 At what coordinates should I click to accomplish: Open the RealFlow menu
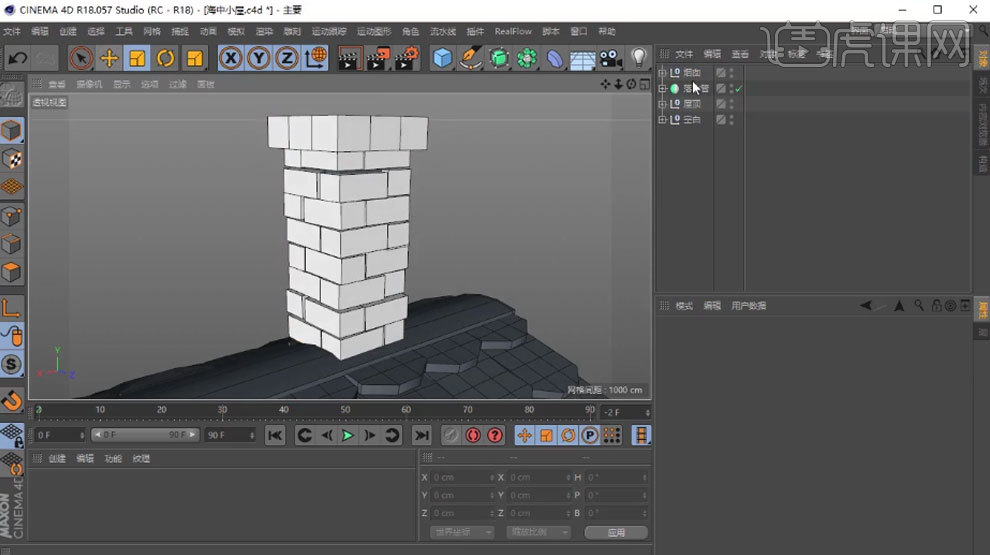(x=512, y=31)
